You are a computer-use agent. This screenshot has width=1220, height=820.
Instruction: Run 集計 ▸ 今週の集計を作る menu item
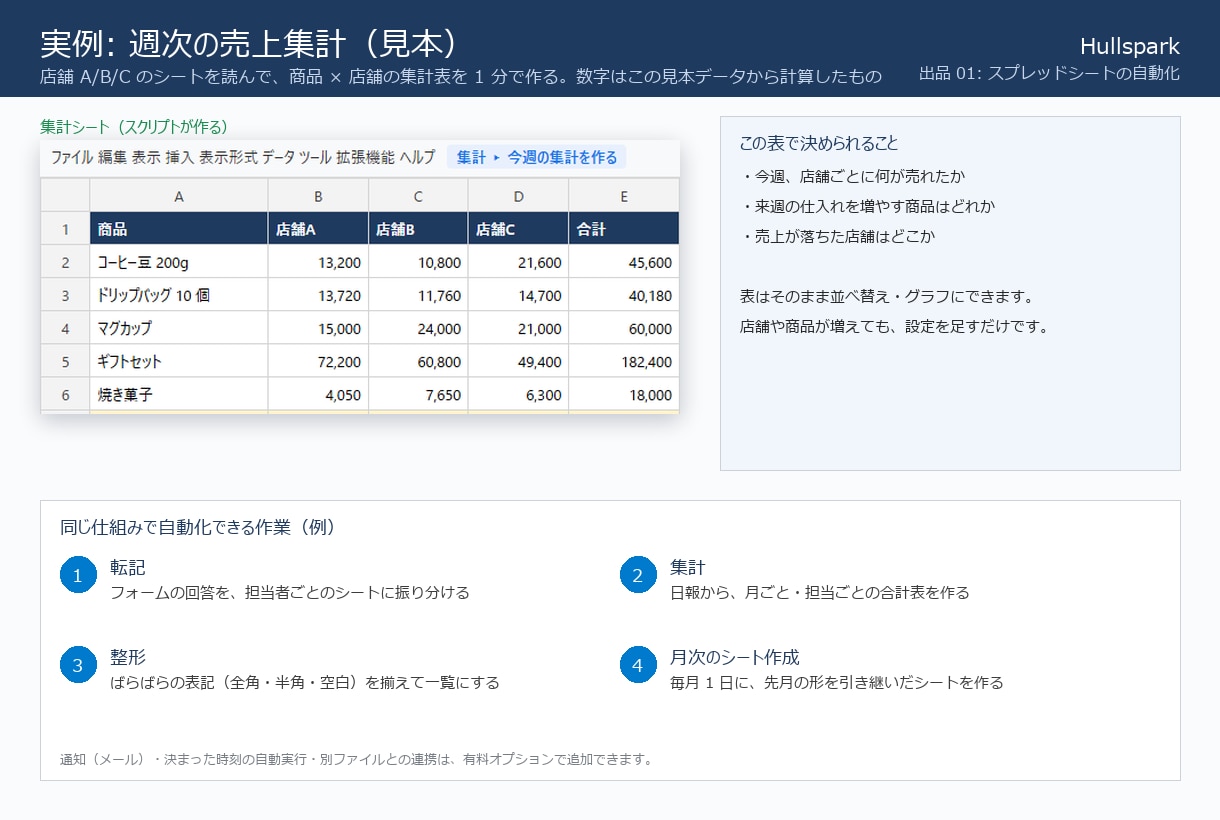537,157
